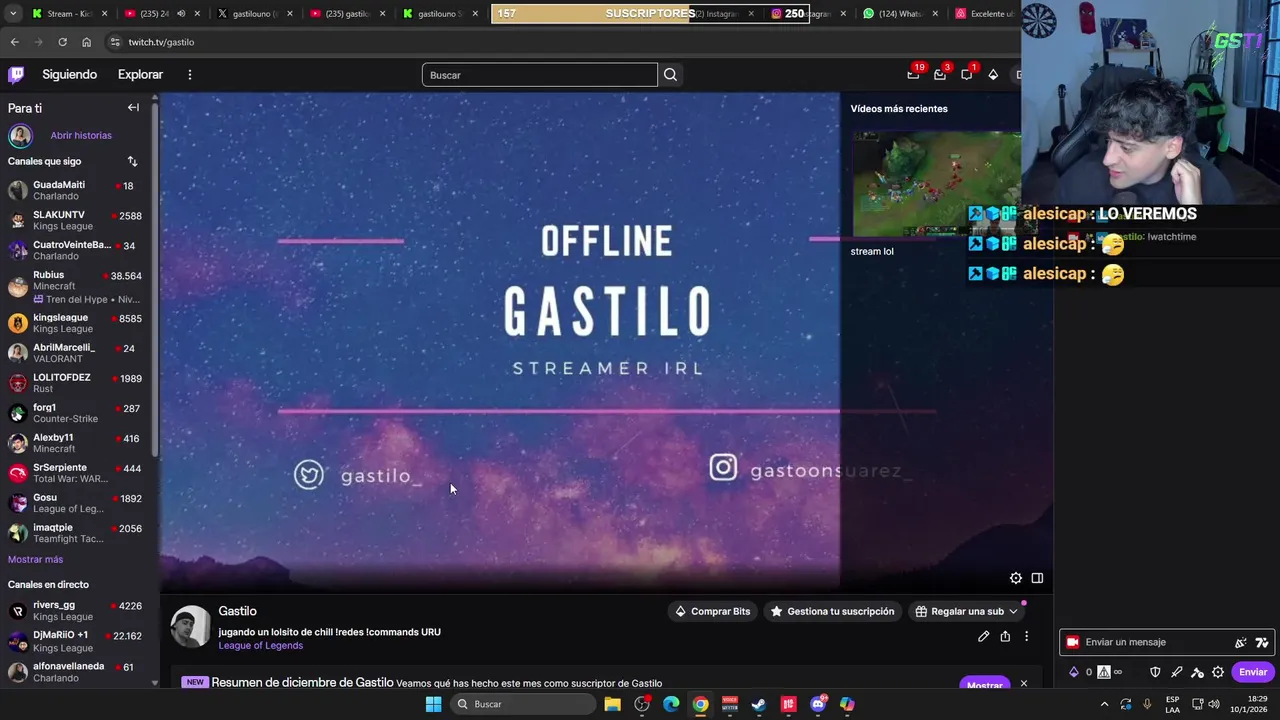
Task: Go back in the browser
Action: pyautogui.click(x=14, y=42)
